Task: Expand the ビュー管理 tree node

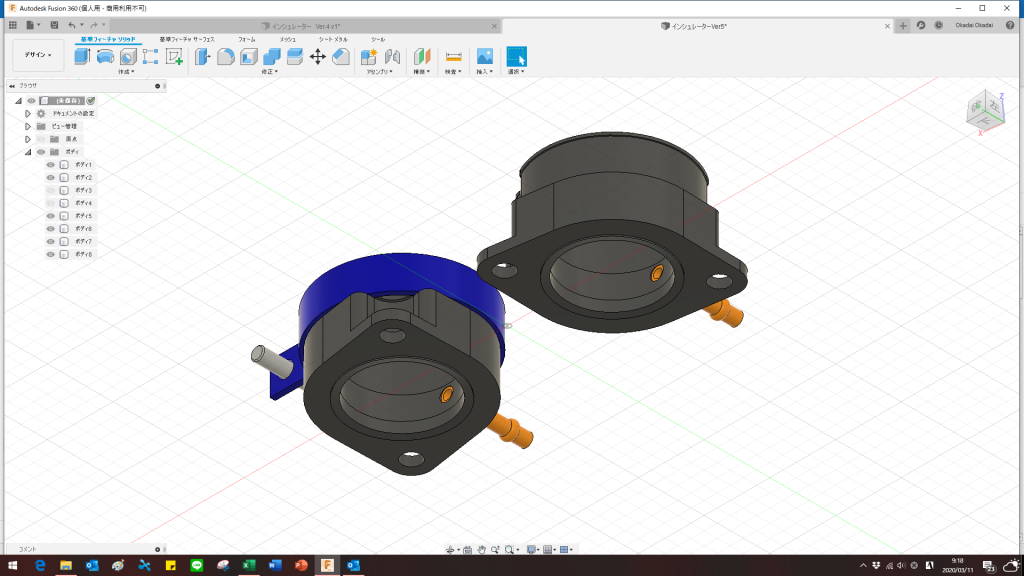Action: 27,126
